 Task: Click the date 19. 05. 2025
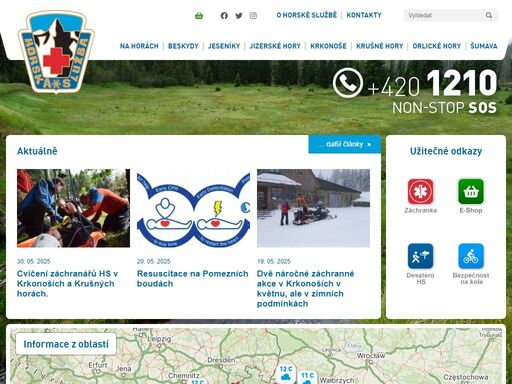274,261
